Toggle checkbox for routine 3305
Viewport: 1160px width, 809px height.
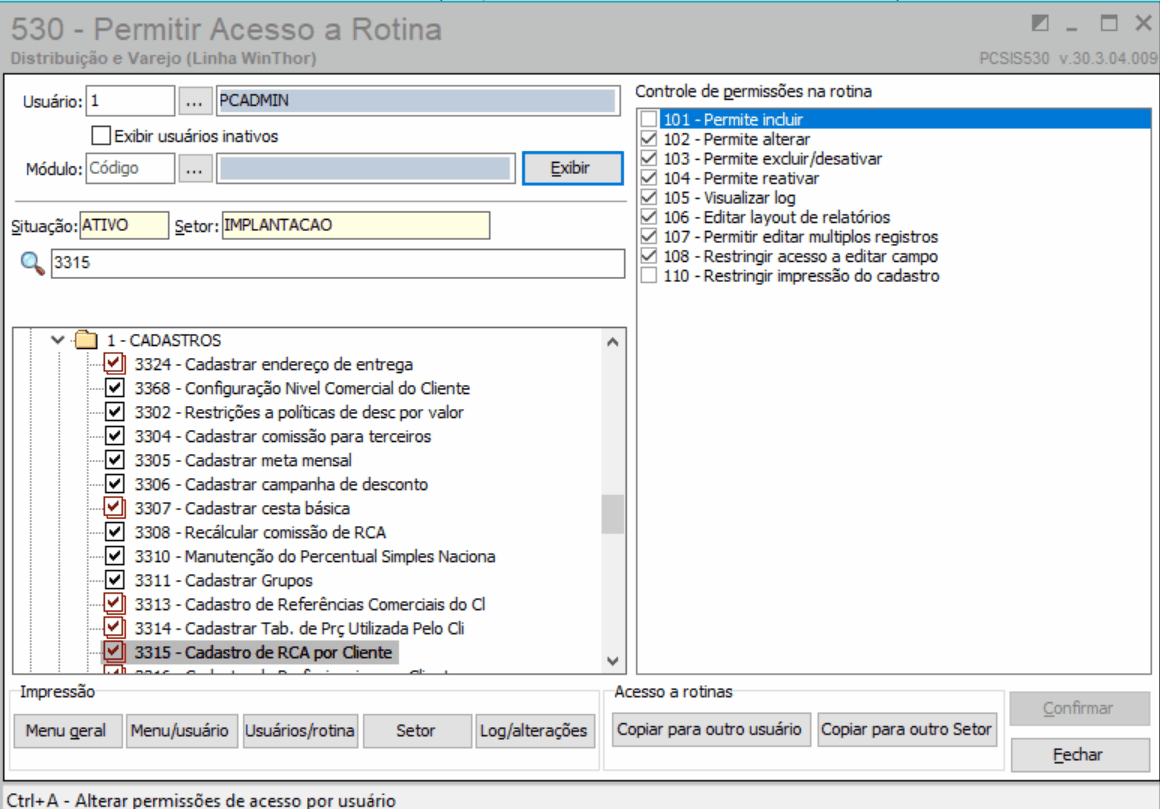point(114,460)
